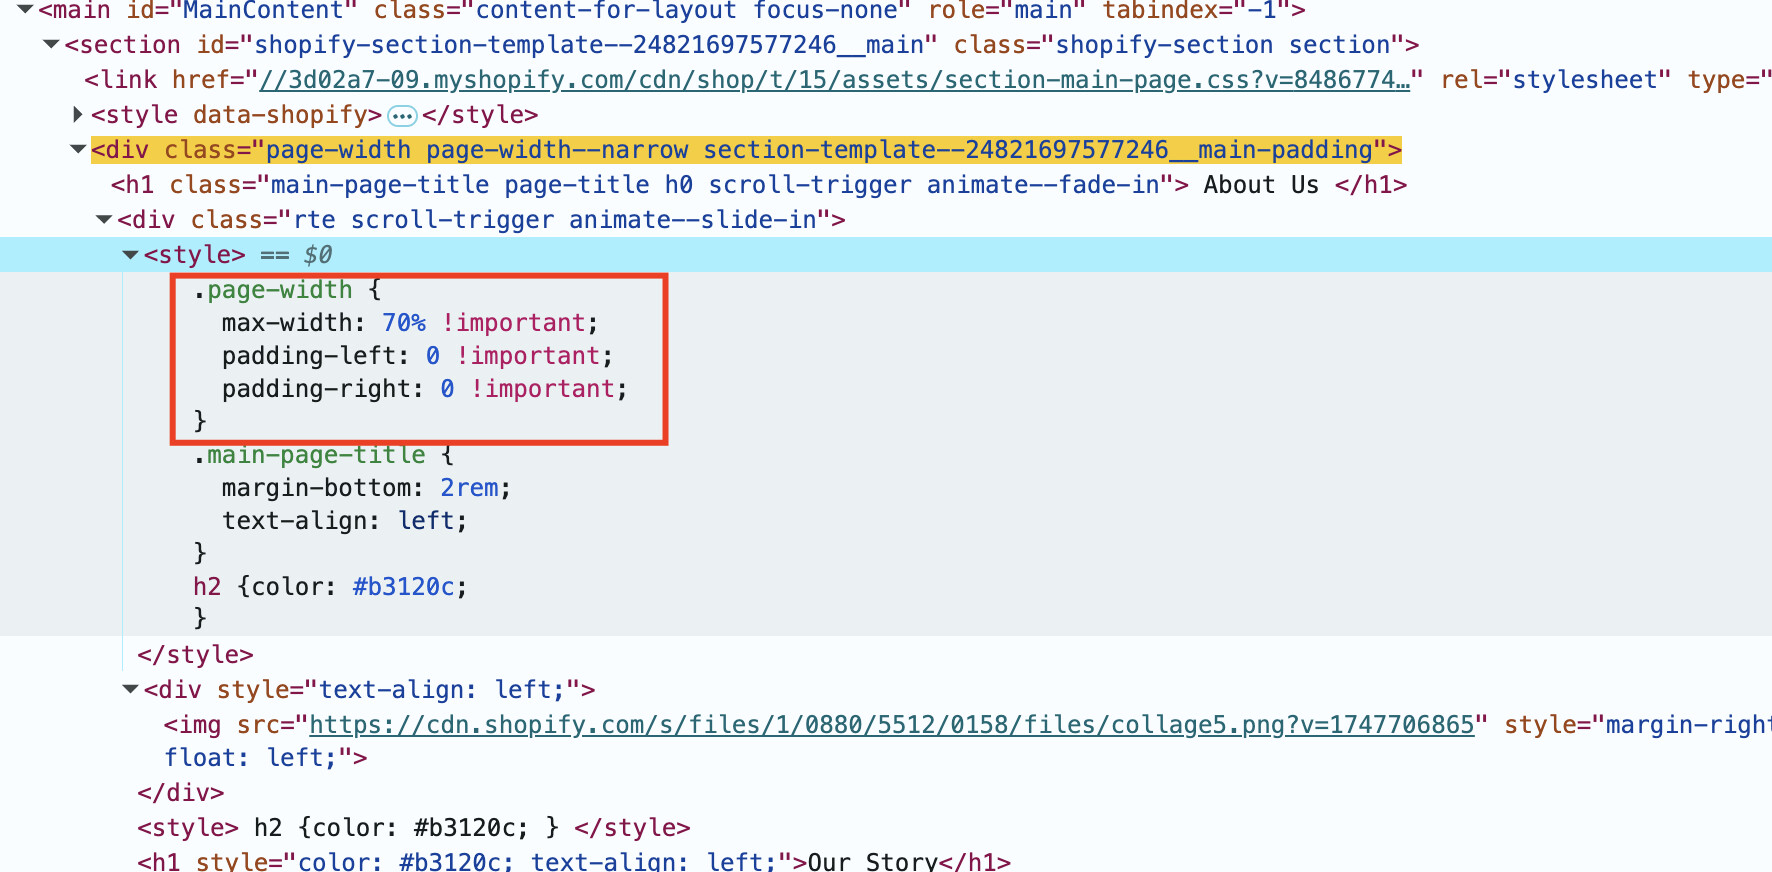This screenshot has height=872, width=1772.
Task: Select the "rte scroll-trigger animate--slide-in" div row
Action: click(x=481, y=220)
